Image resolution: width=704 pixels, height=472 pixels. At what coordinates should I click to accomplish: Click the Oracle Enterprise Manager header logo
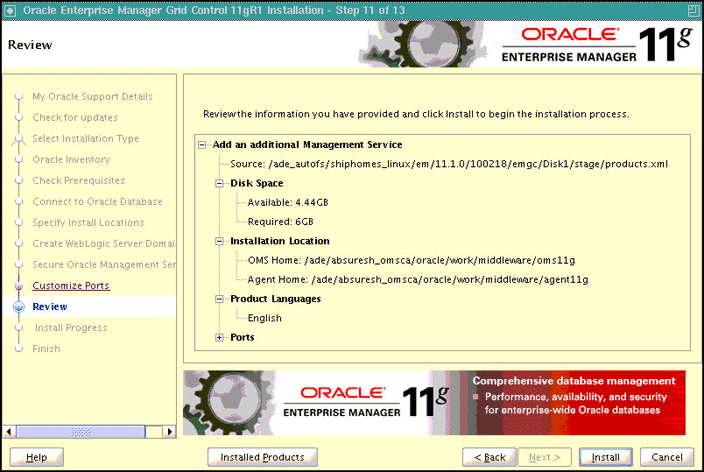click(x=597, y=45)
